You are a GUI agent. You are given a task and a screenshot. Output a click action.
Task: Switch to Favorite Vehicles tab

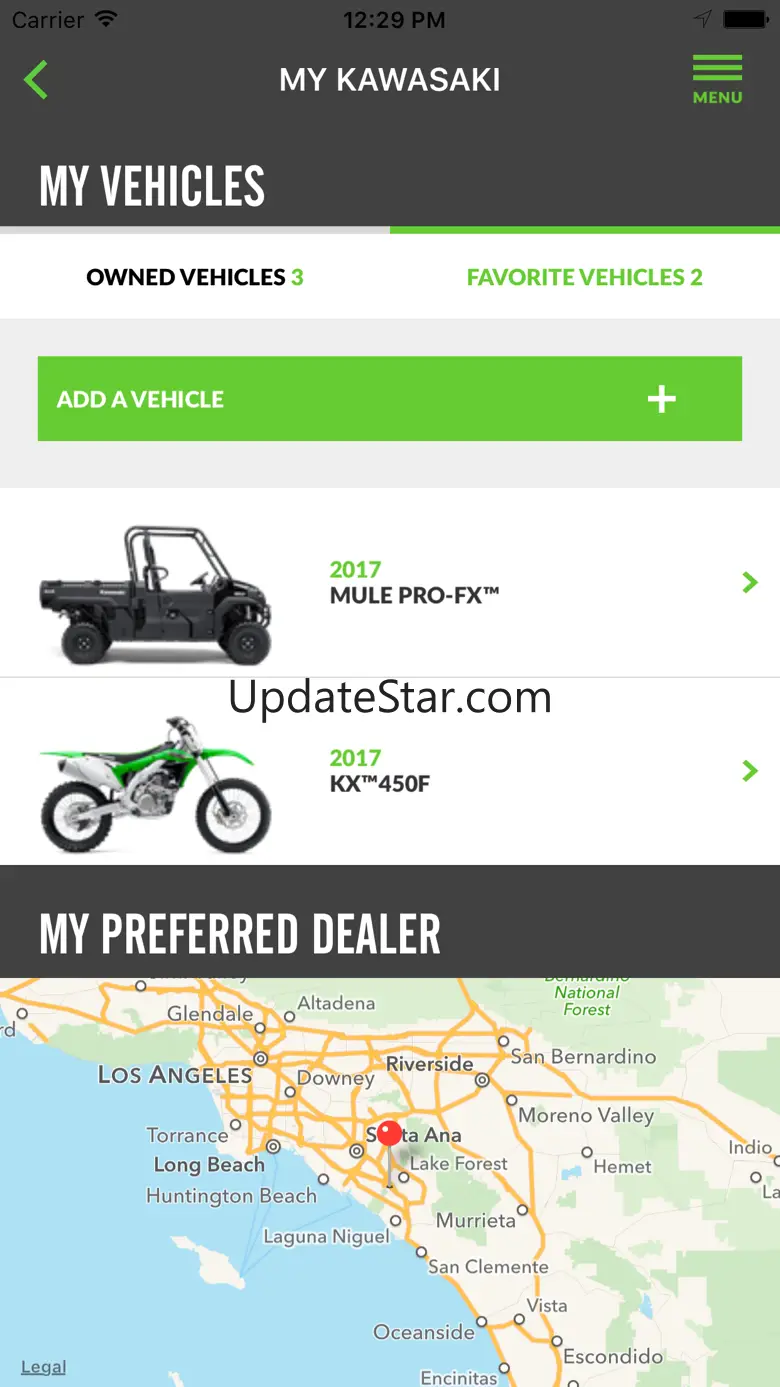pyautogui.click(x=585, y=277)
